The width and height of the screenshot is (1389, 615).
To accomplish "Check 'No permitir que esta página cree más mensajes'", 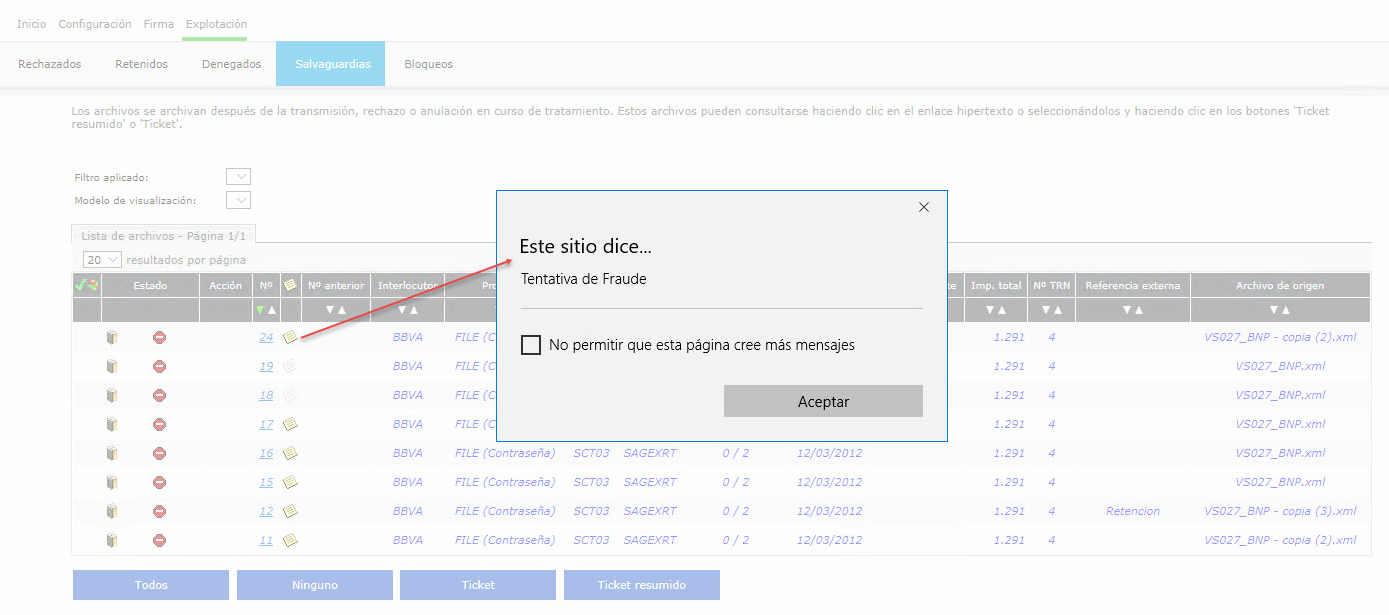I will 531,345.
